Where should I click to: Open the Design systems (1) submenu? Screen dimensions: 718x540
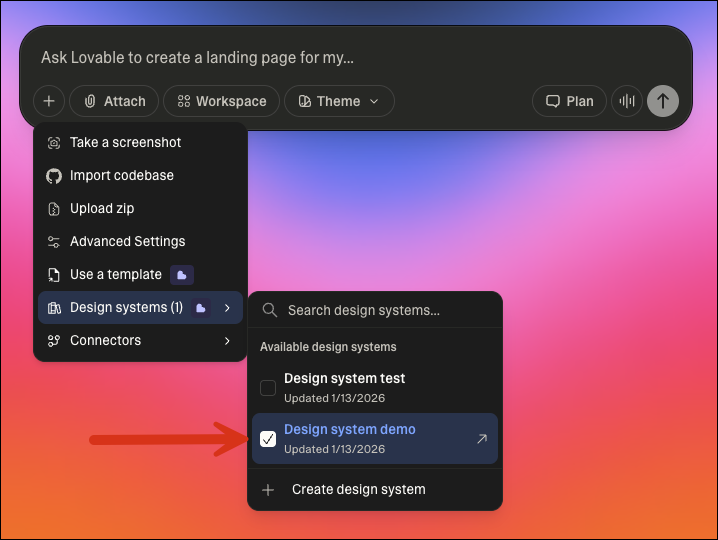click(140, 307)
